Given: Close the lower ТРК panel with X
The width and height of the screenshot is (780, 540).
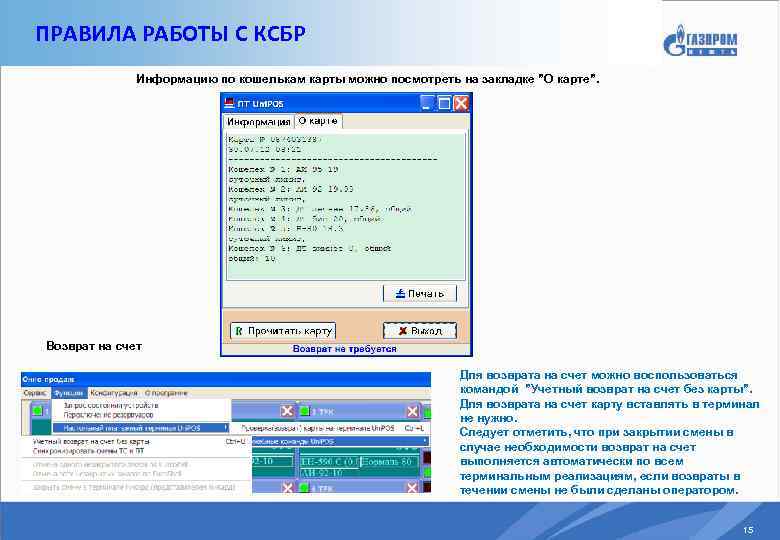Looking at the screenshot, I should pos(412,488).
